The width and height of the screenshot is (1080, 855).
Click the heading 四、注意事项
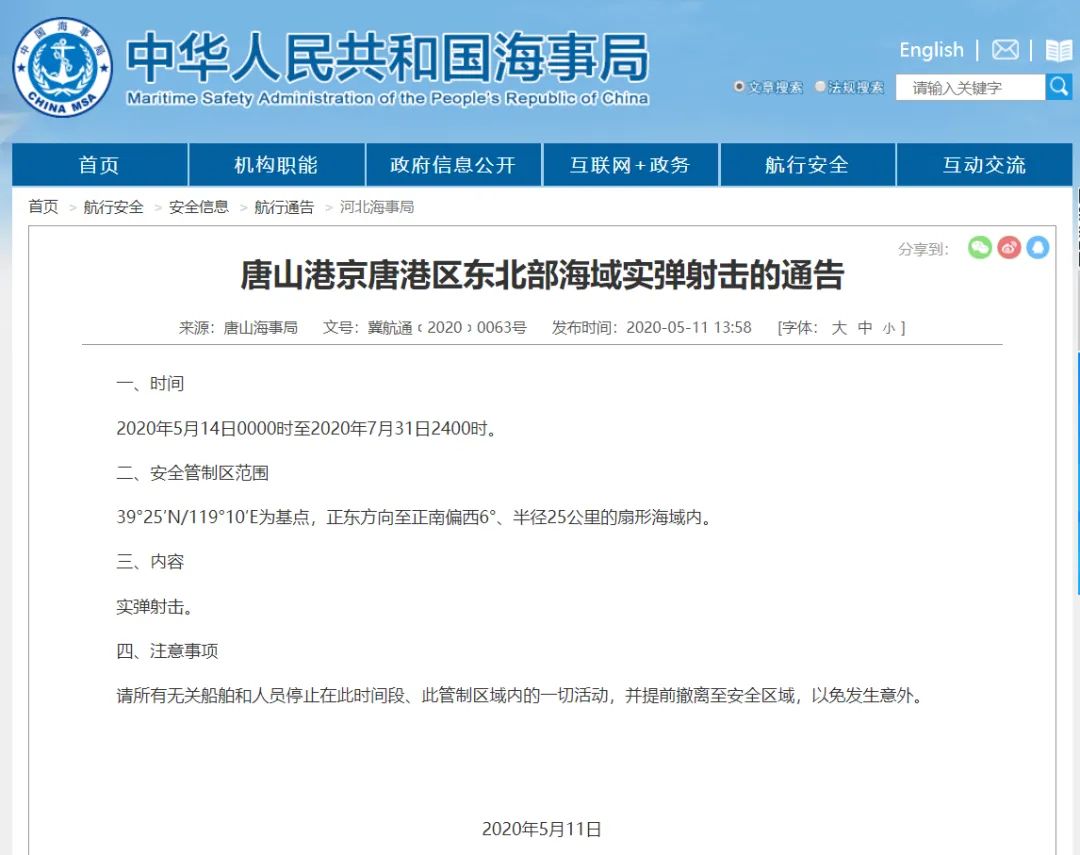click(x=167, y=651)
